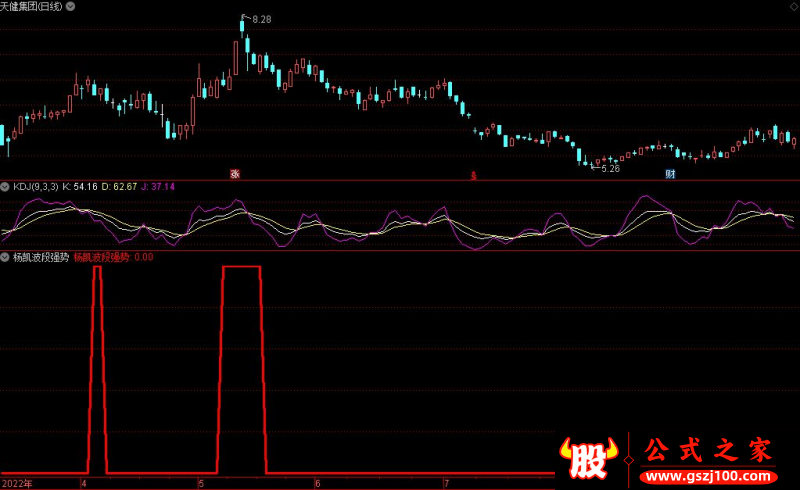Jump to month 4 on date axis
The width and height of the screenshot is (800, 490).
tap(84, 483)
